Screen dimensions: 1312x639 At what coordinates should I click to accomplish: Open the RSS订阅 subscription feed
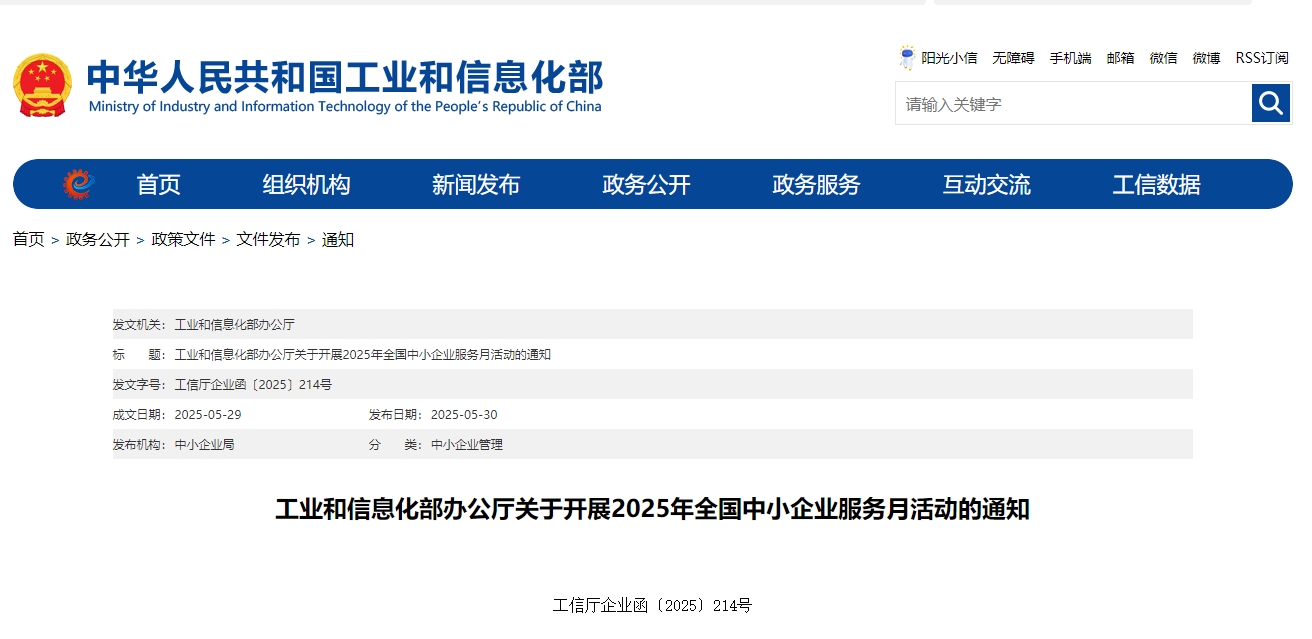1260,58
